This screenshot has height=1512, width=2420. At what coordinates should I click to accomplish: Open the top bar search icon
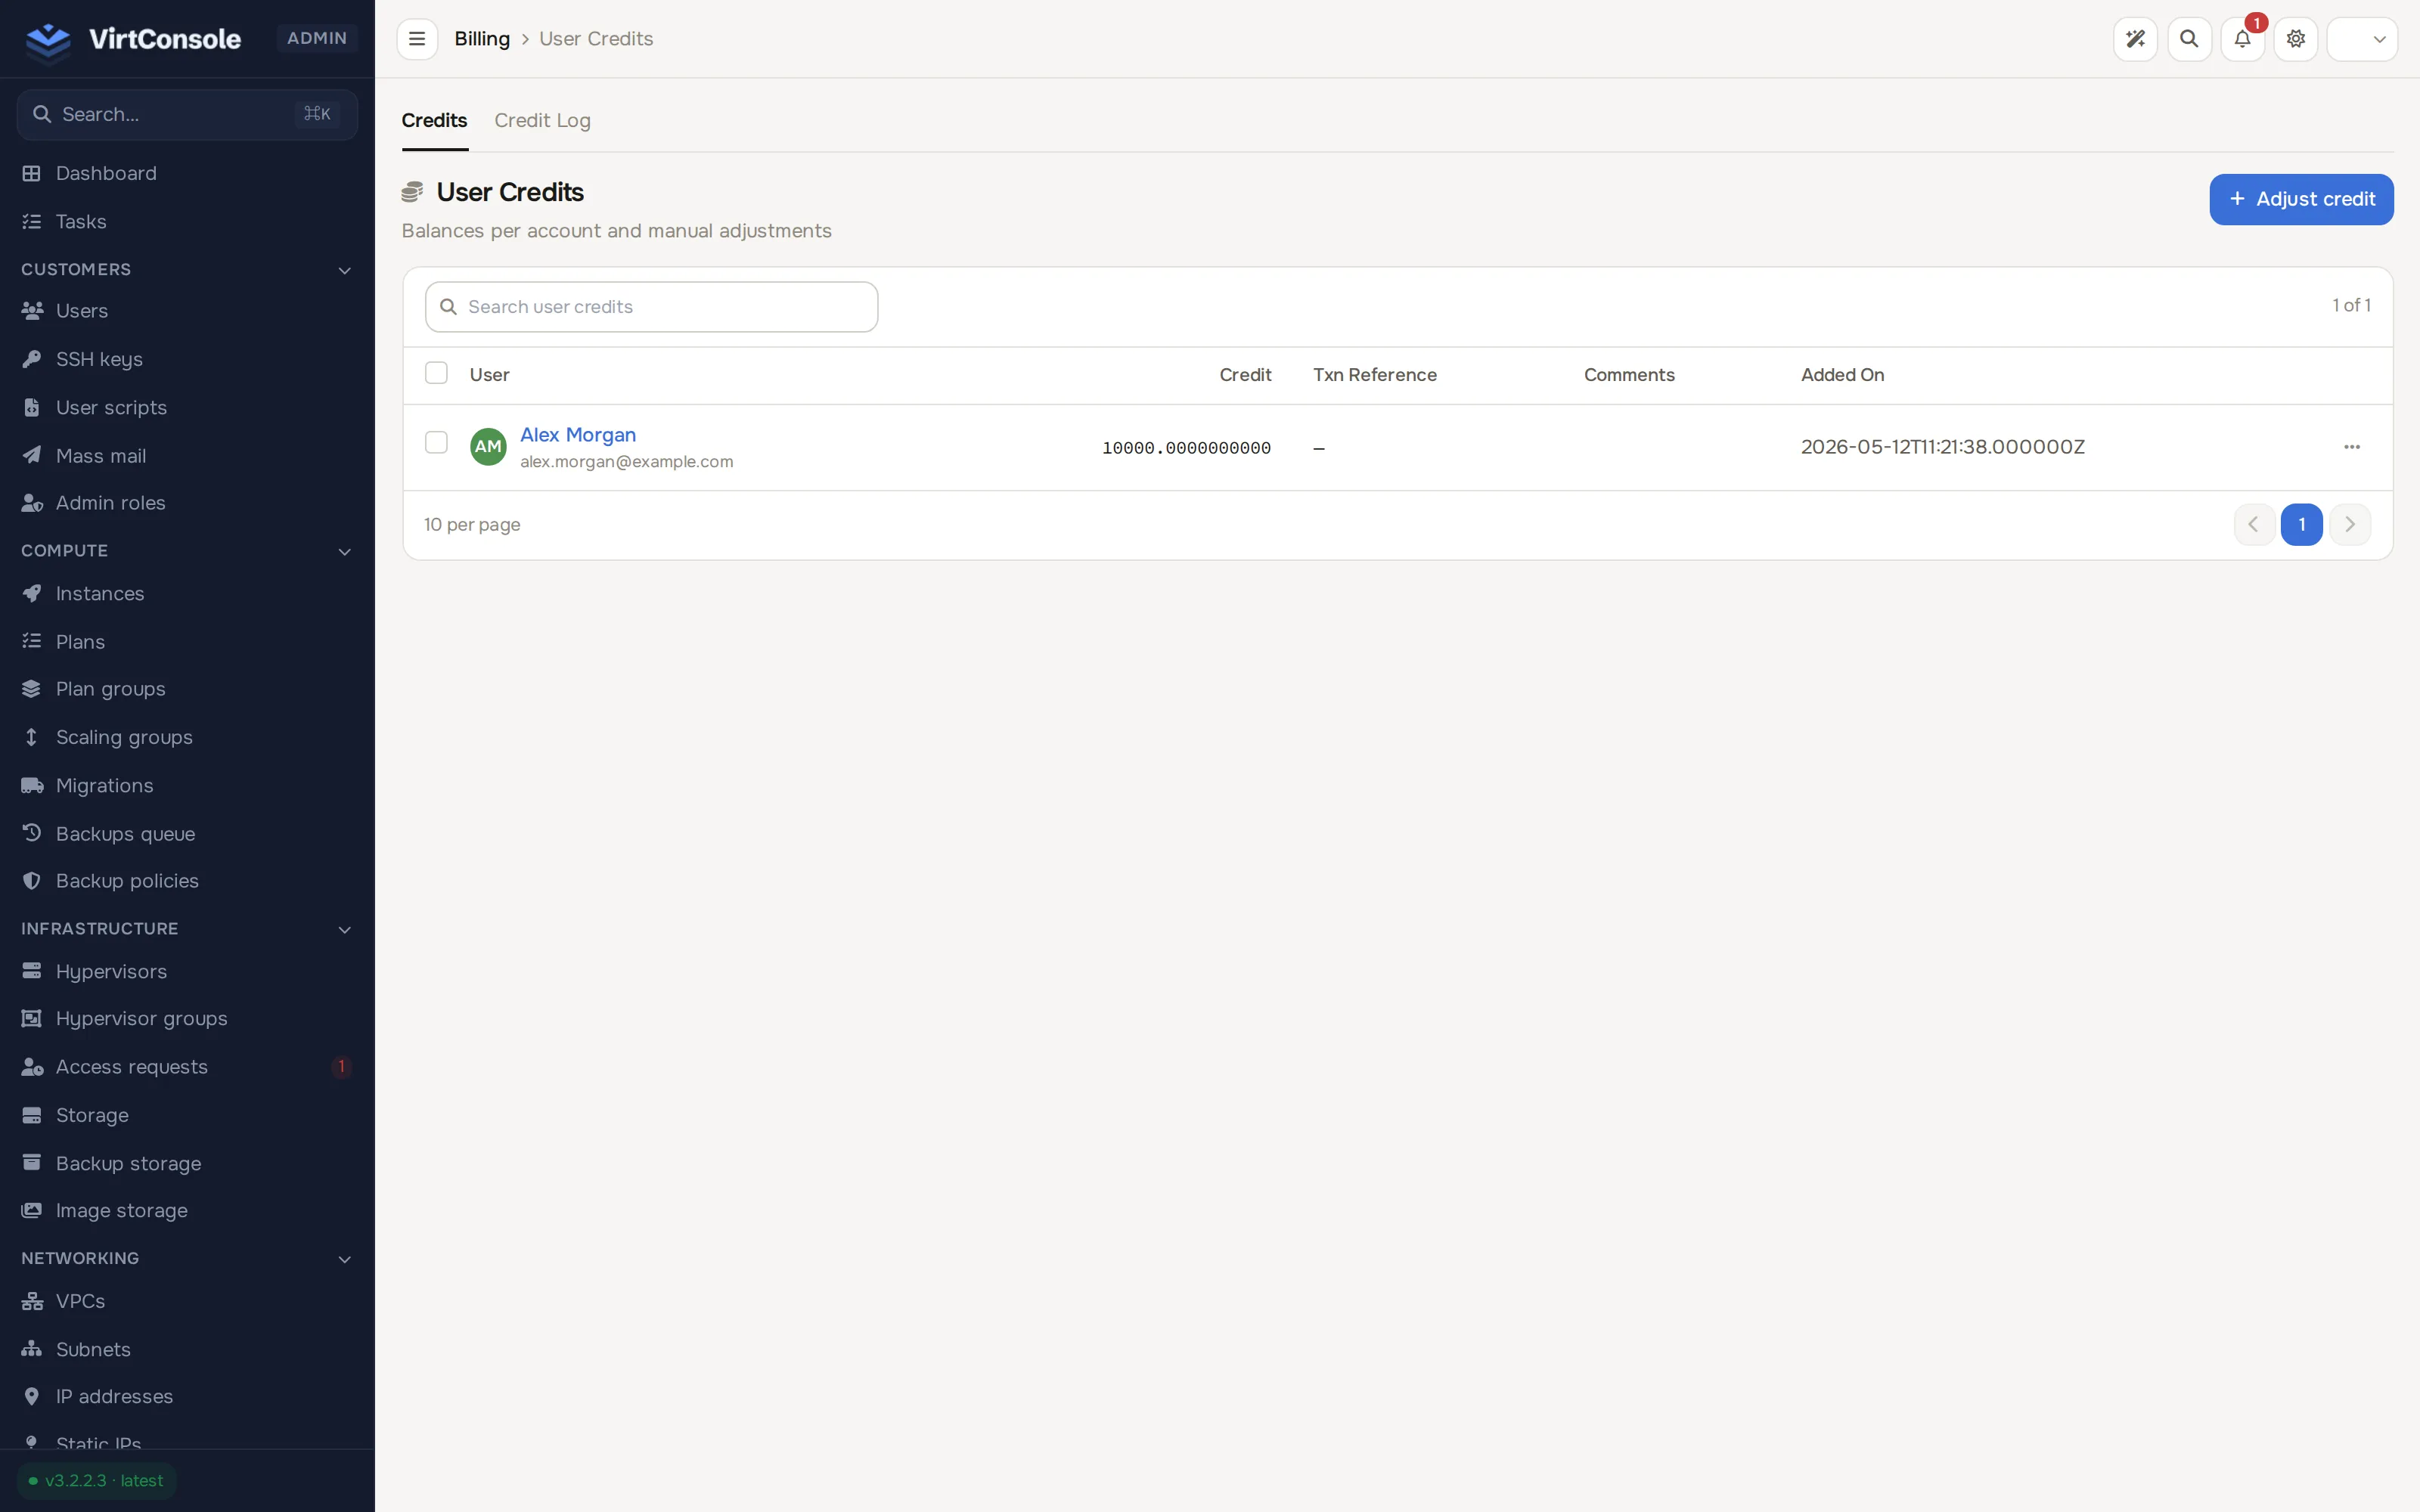pos(2189,39)
